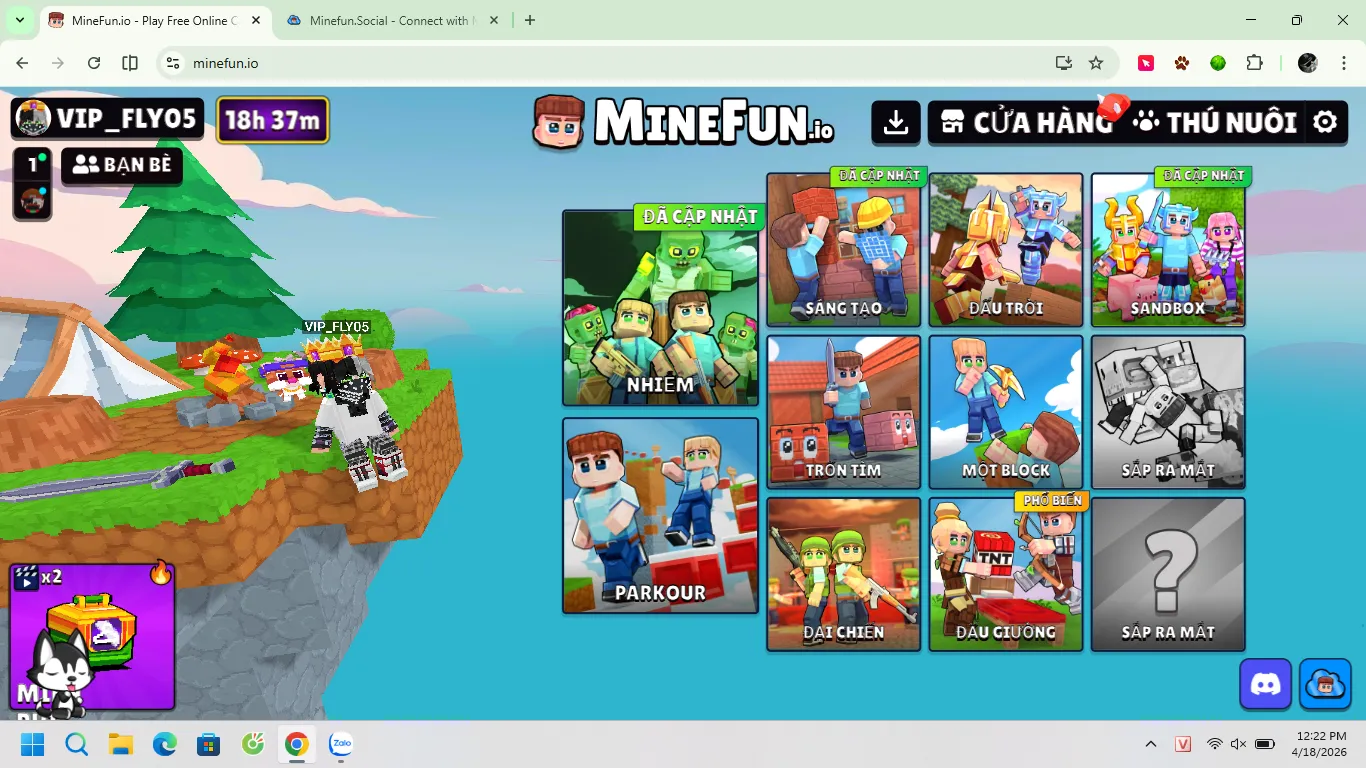Switch to the MineFun.io browser tab
Image resolution: width=1366 pixels, height=768 pixels.
154,20
